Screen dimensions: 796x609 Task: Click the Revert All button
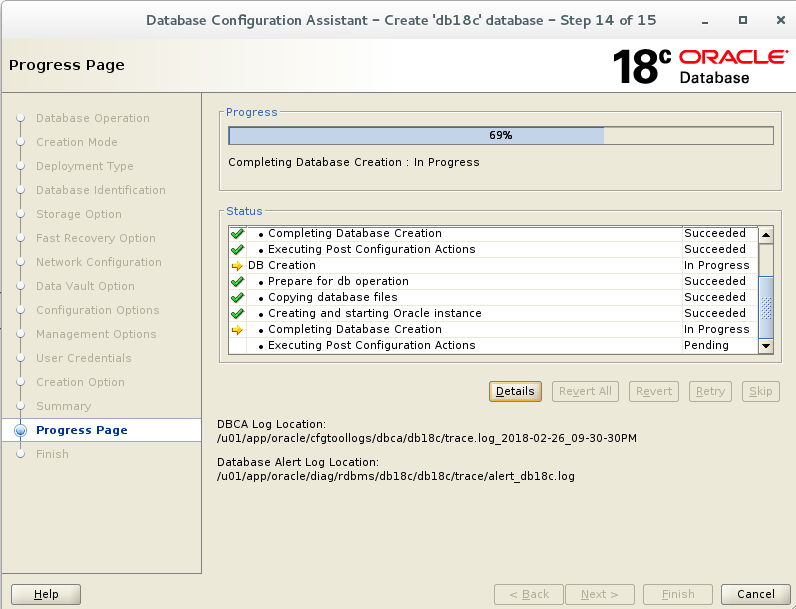pyautogui.click(x=585, y=391)
